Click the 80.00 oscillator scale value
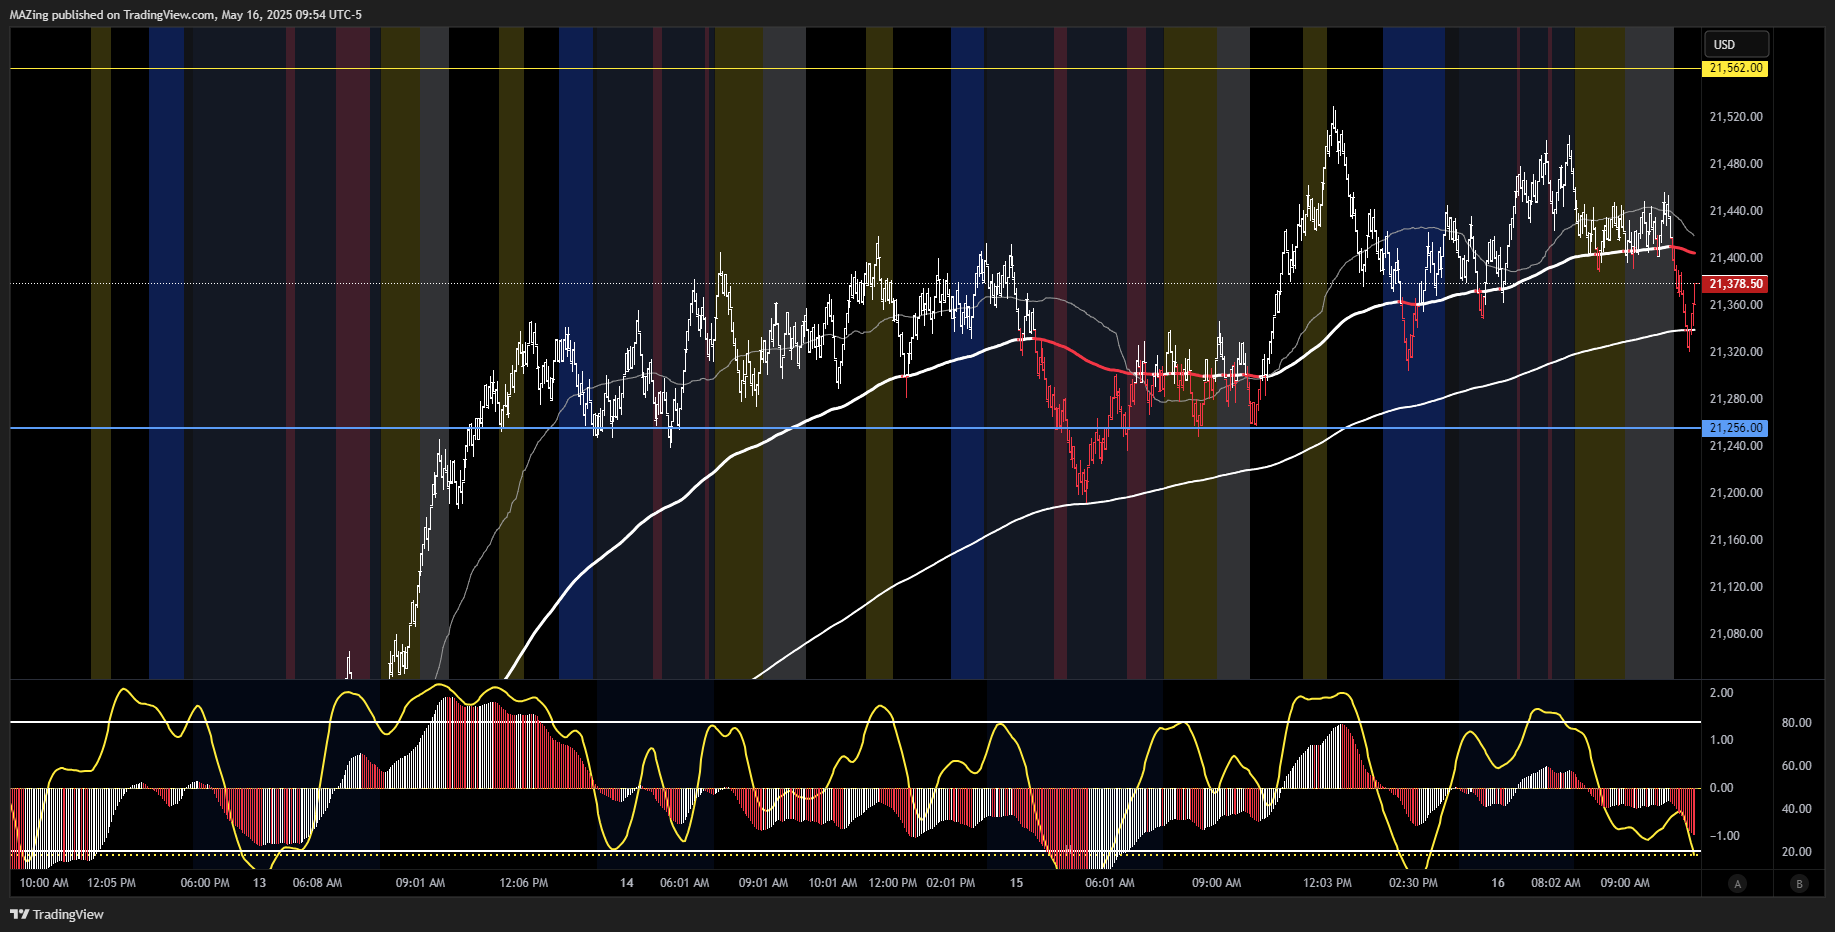Image resolution: width=1835 pixels, height=932 pixels. point(1797,723)
